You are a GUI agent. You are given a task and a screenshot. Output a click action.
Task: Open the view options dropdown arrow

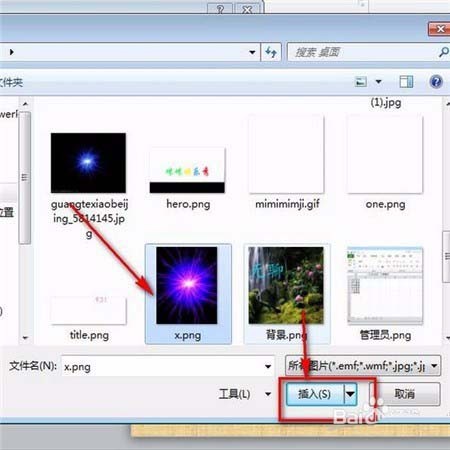coord(379,82)
